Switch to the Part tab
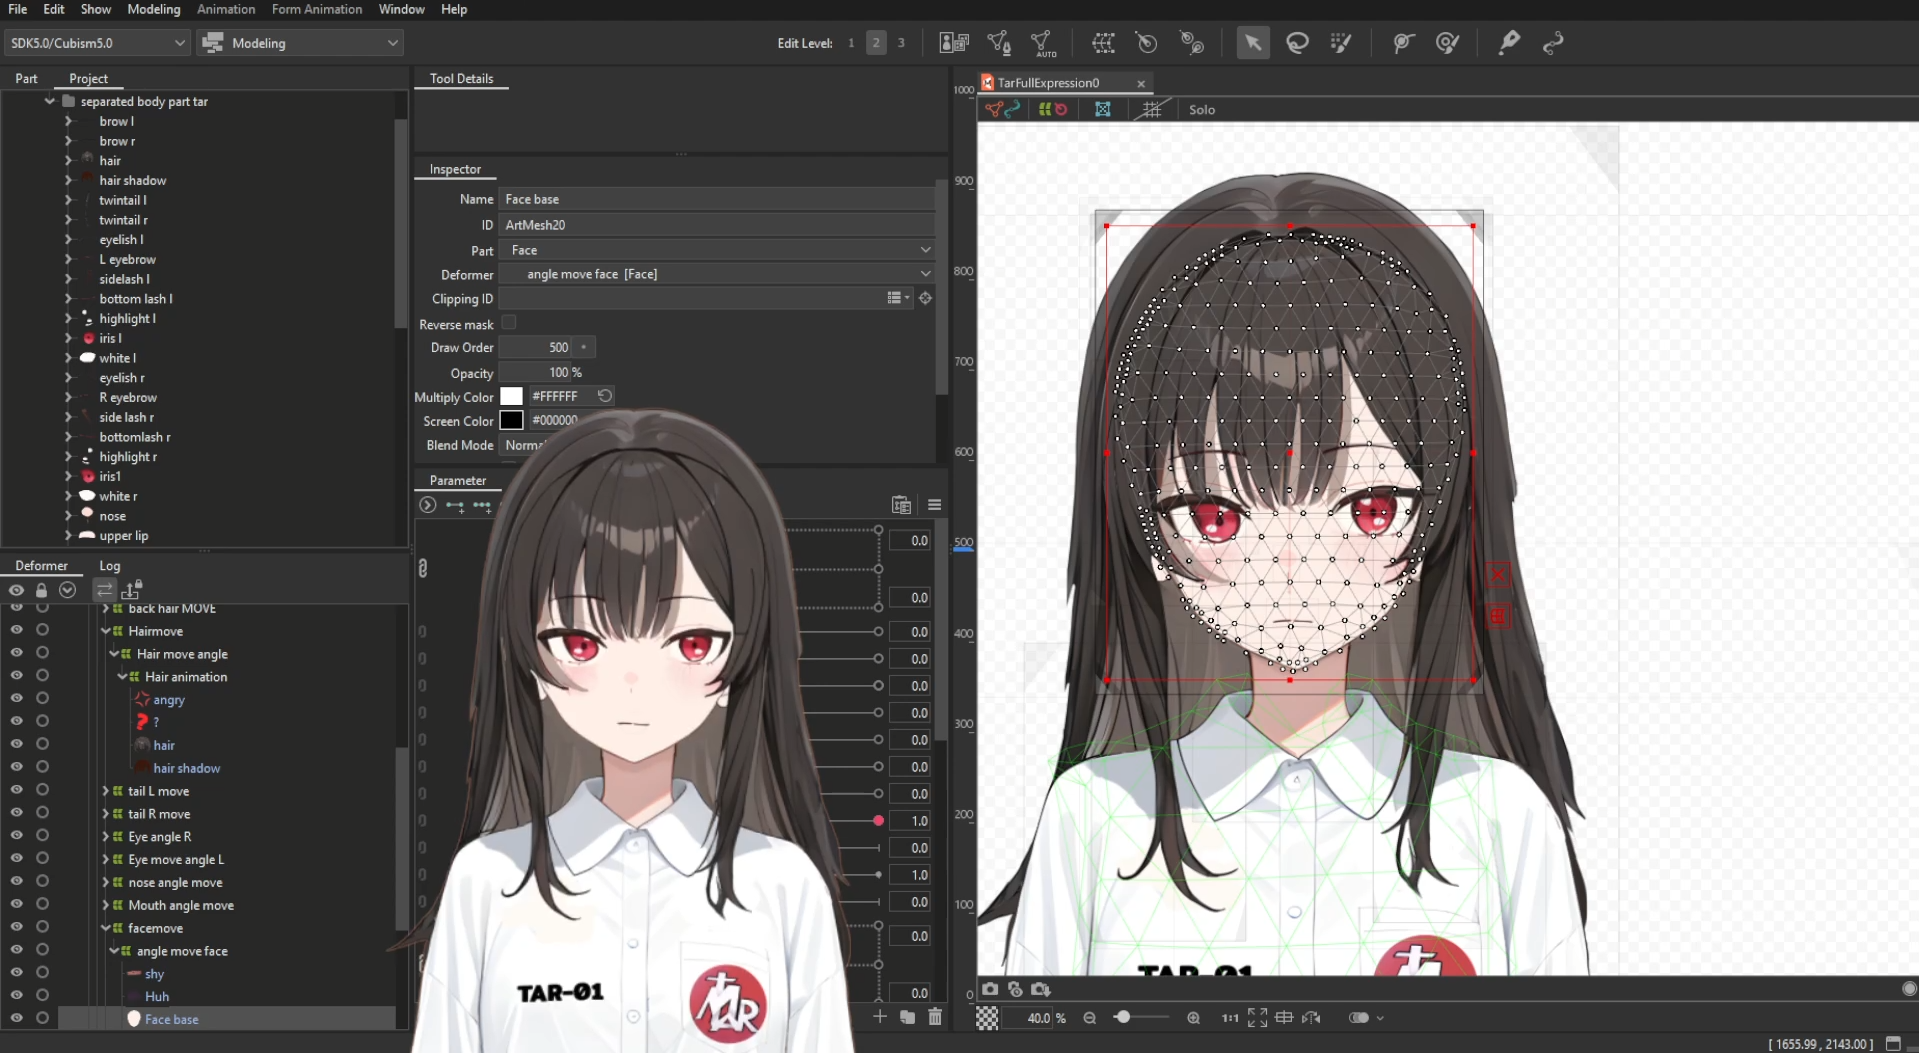 pyautogui.click(x=26, y=78)
